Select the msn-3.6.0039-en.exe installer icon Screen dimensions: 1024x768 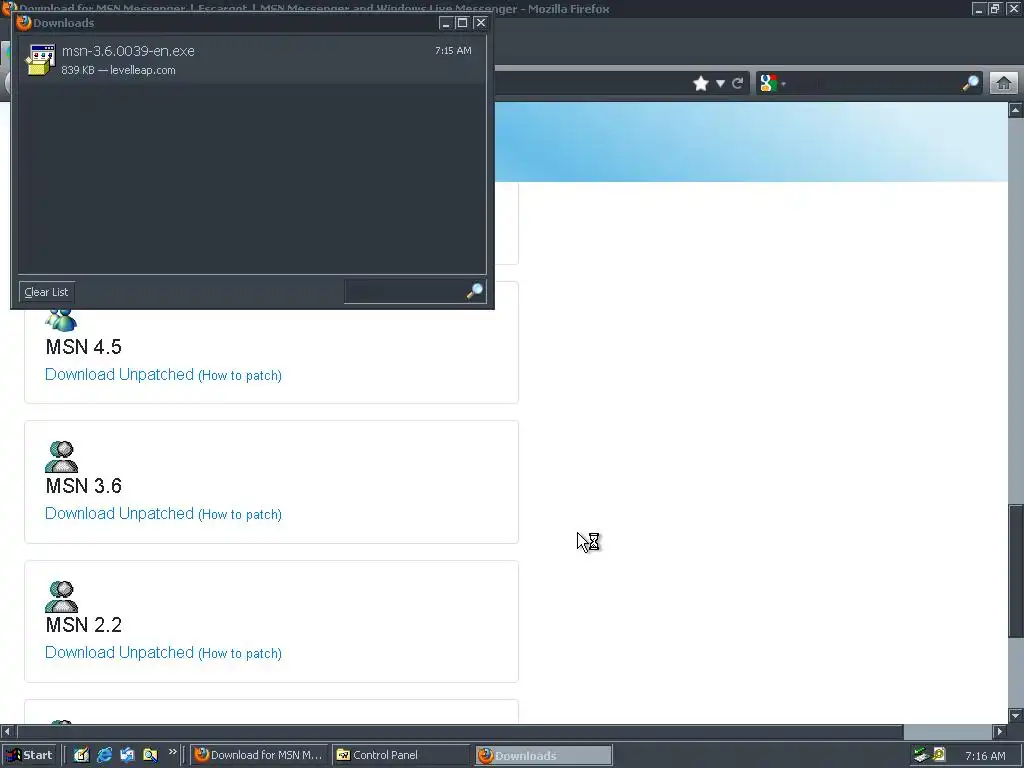pyautogui.click(x=40, y=59)
